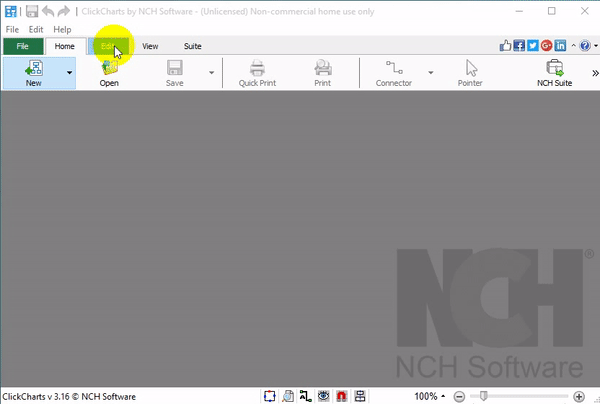Switch to the Home ribbon tab
The image size is (600, 404).
(65, 46)
